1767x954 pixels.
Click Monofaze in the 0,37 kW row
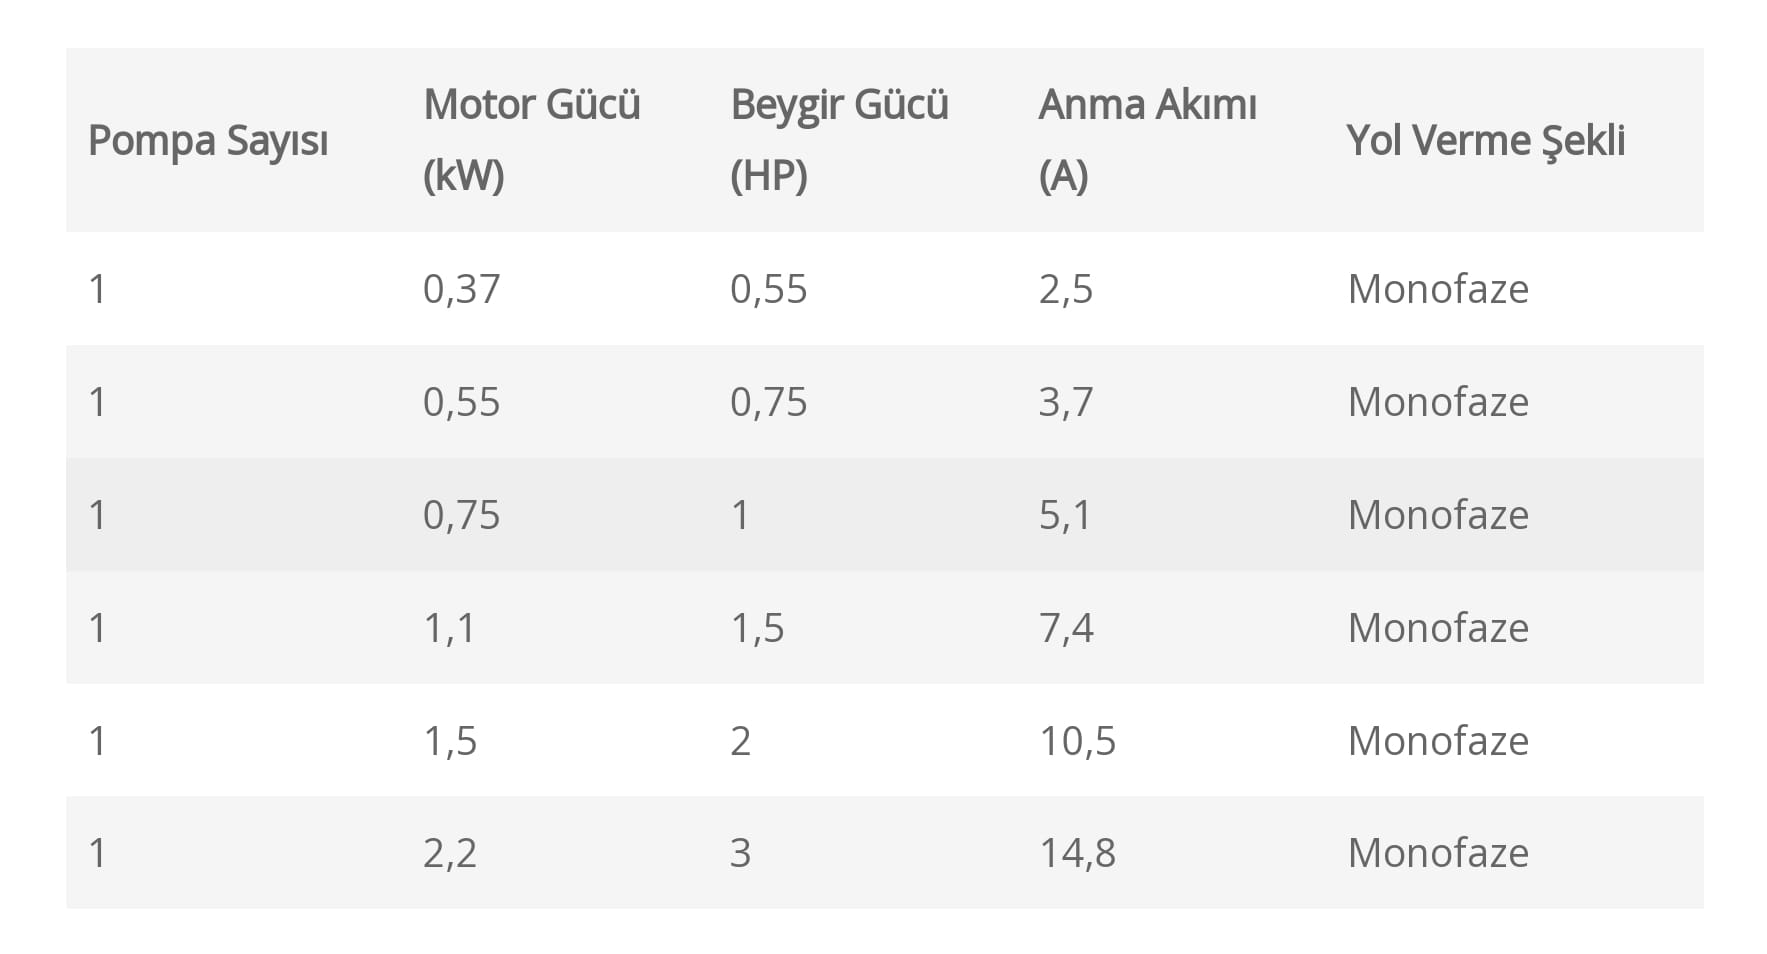pyautogui.click(x=1438, y=289)
